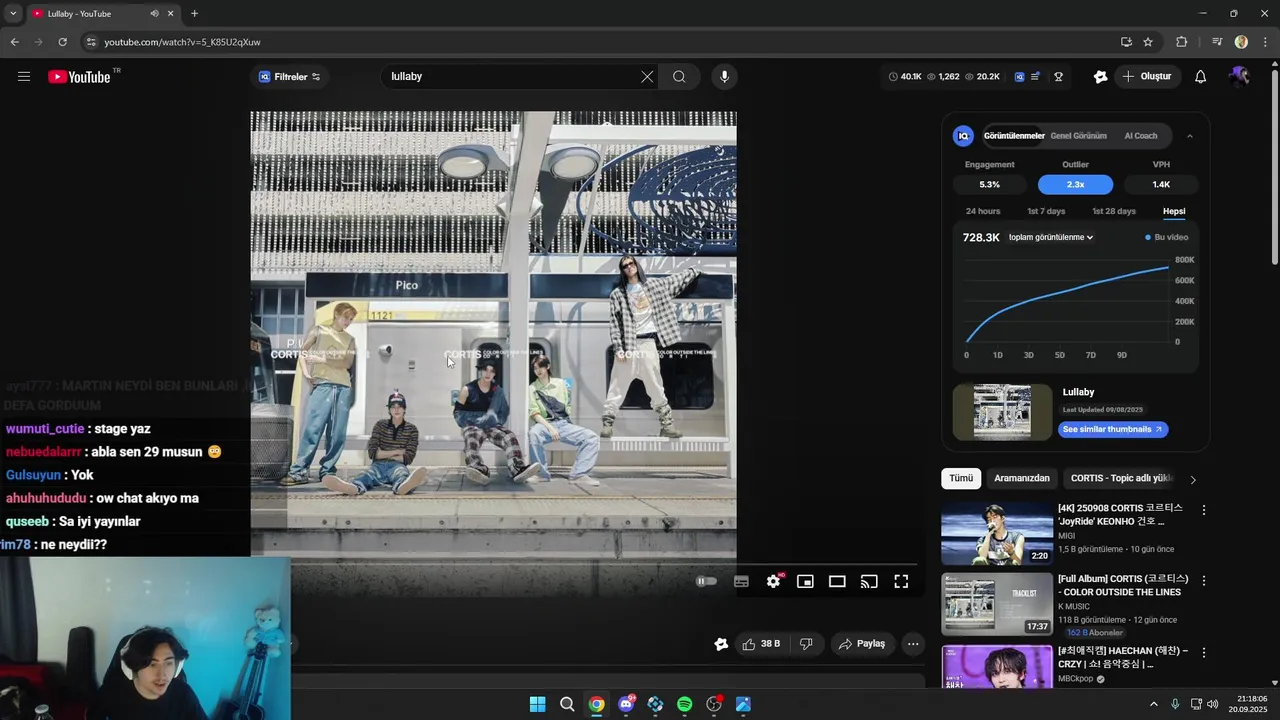Start voice search with the microphone
This screenshot has width=1280, height=720.
[725, 77]
